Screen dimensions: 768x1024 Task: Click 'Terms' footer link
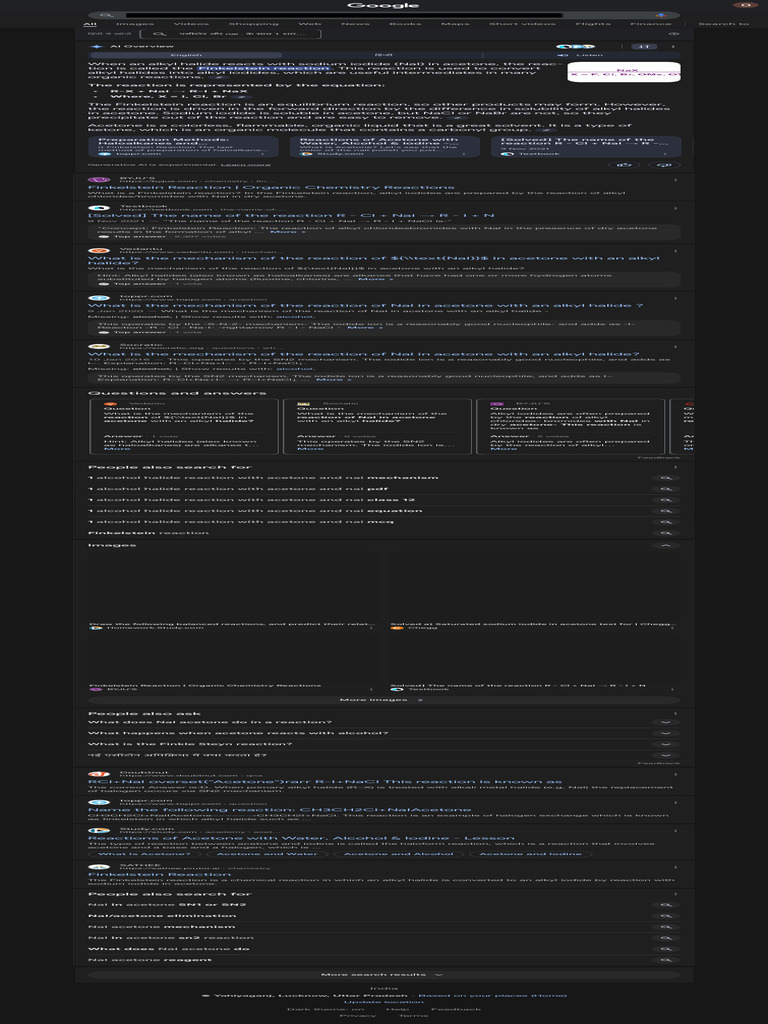(x=413, y=1016)
